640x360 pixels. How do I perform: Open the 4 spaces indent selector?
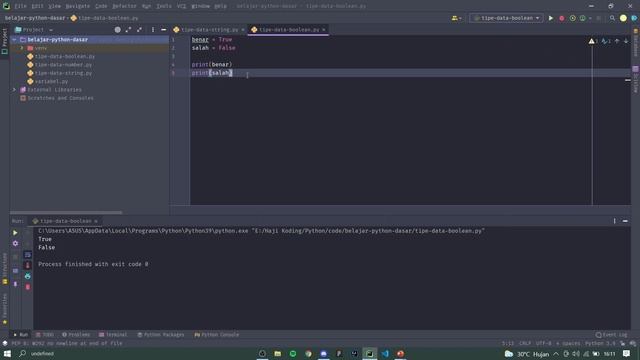(x=568, y=343)
